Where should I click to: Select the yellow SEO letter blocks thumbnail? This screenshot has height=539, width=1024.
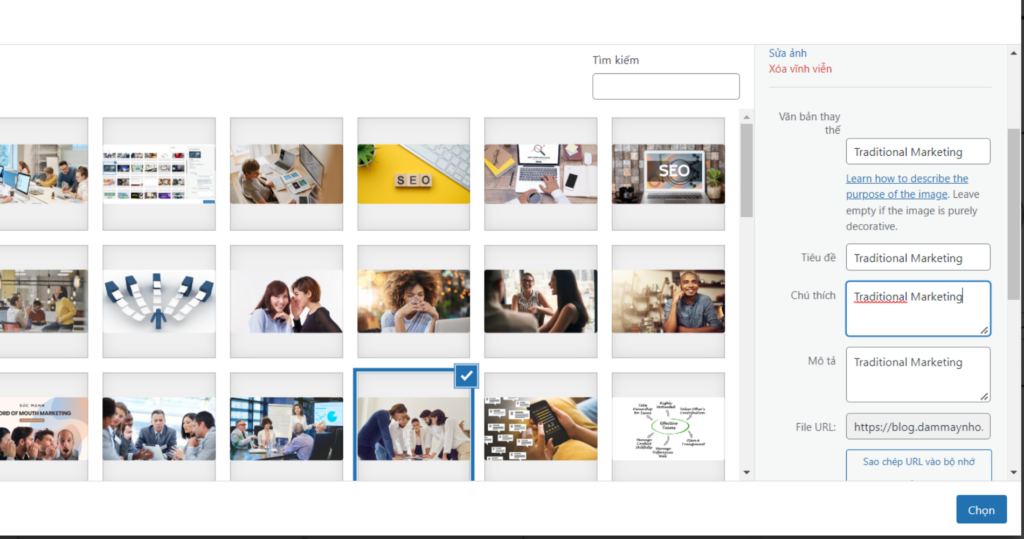(x=413, y=174)
